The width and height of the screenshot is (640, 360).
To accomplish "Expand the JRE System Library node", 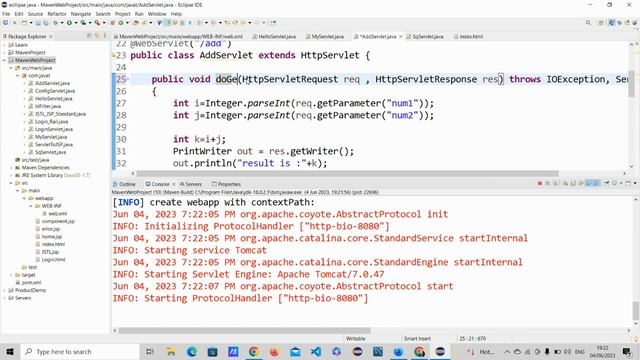I will (11, 176).
